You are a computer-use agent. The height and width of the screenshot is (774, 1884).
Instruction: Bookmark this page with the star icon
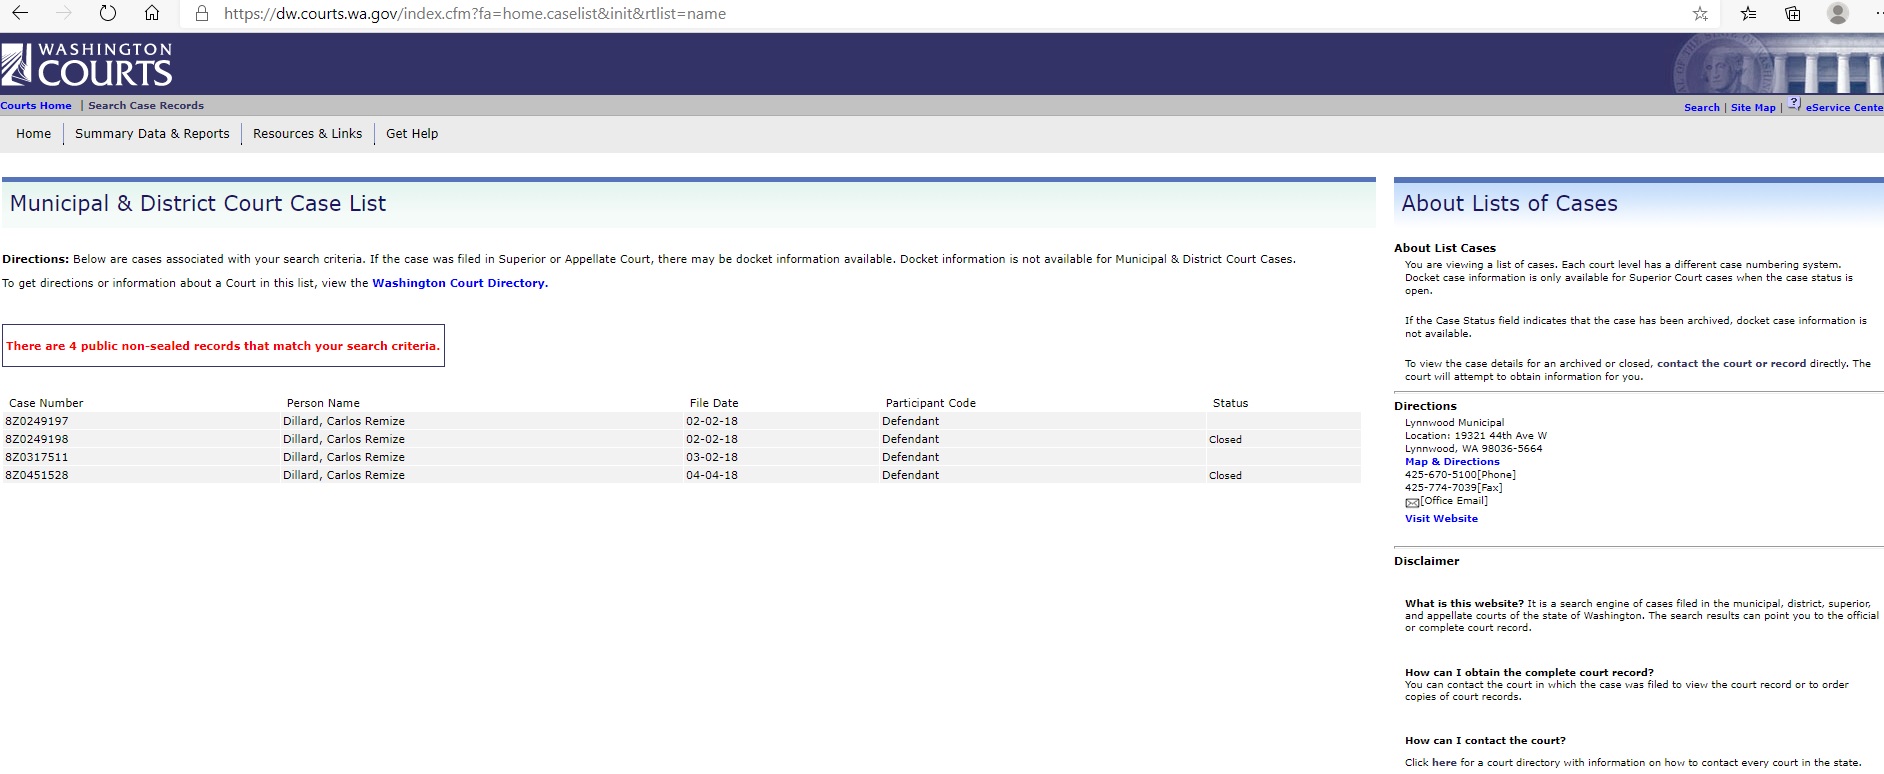tap(1700, 13)
